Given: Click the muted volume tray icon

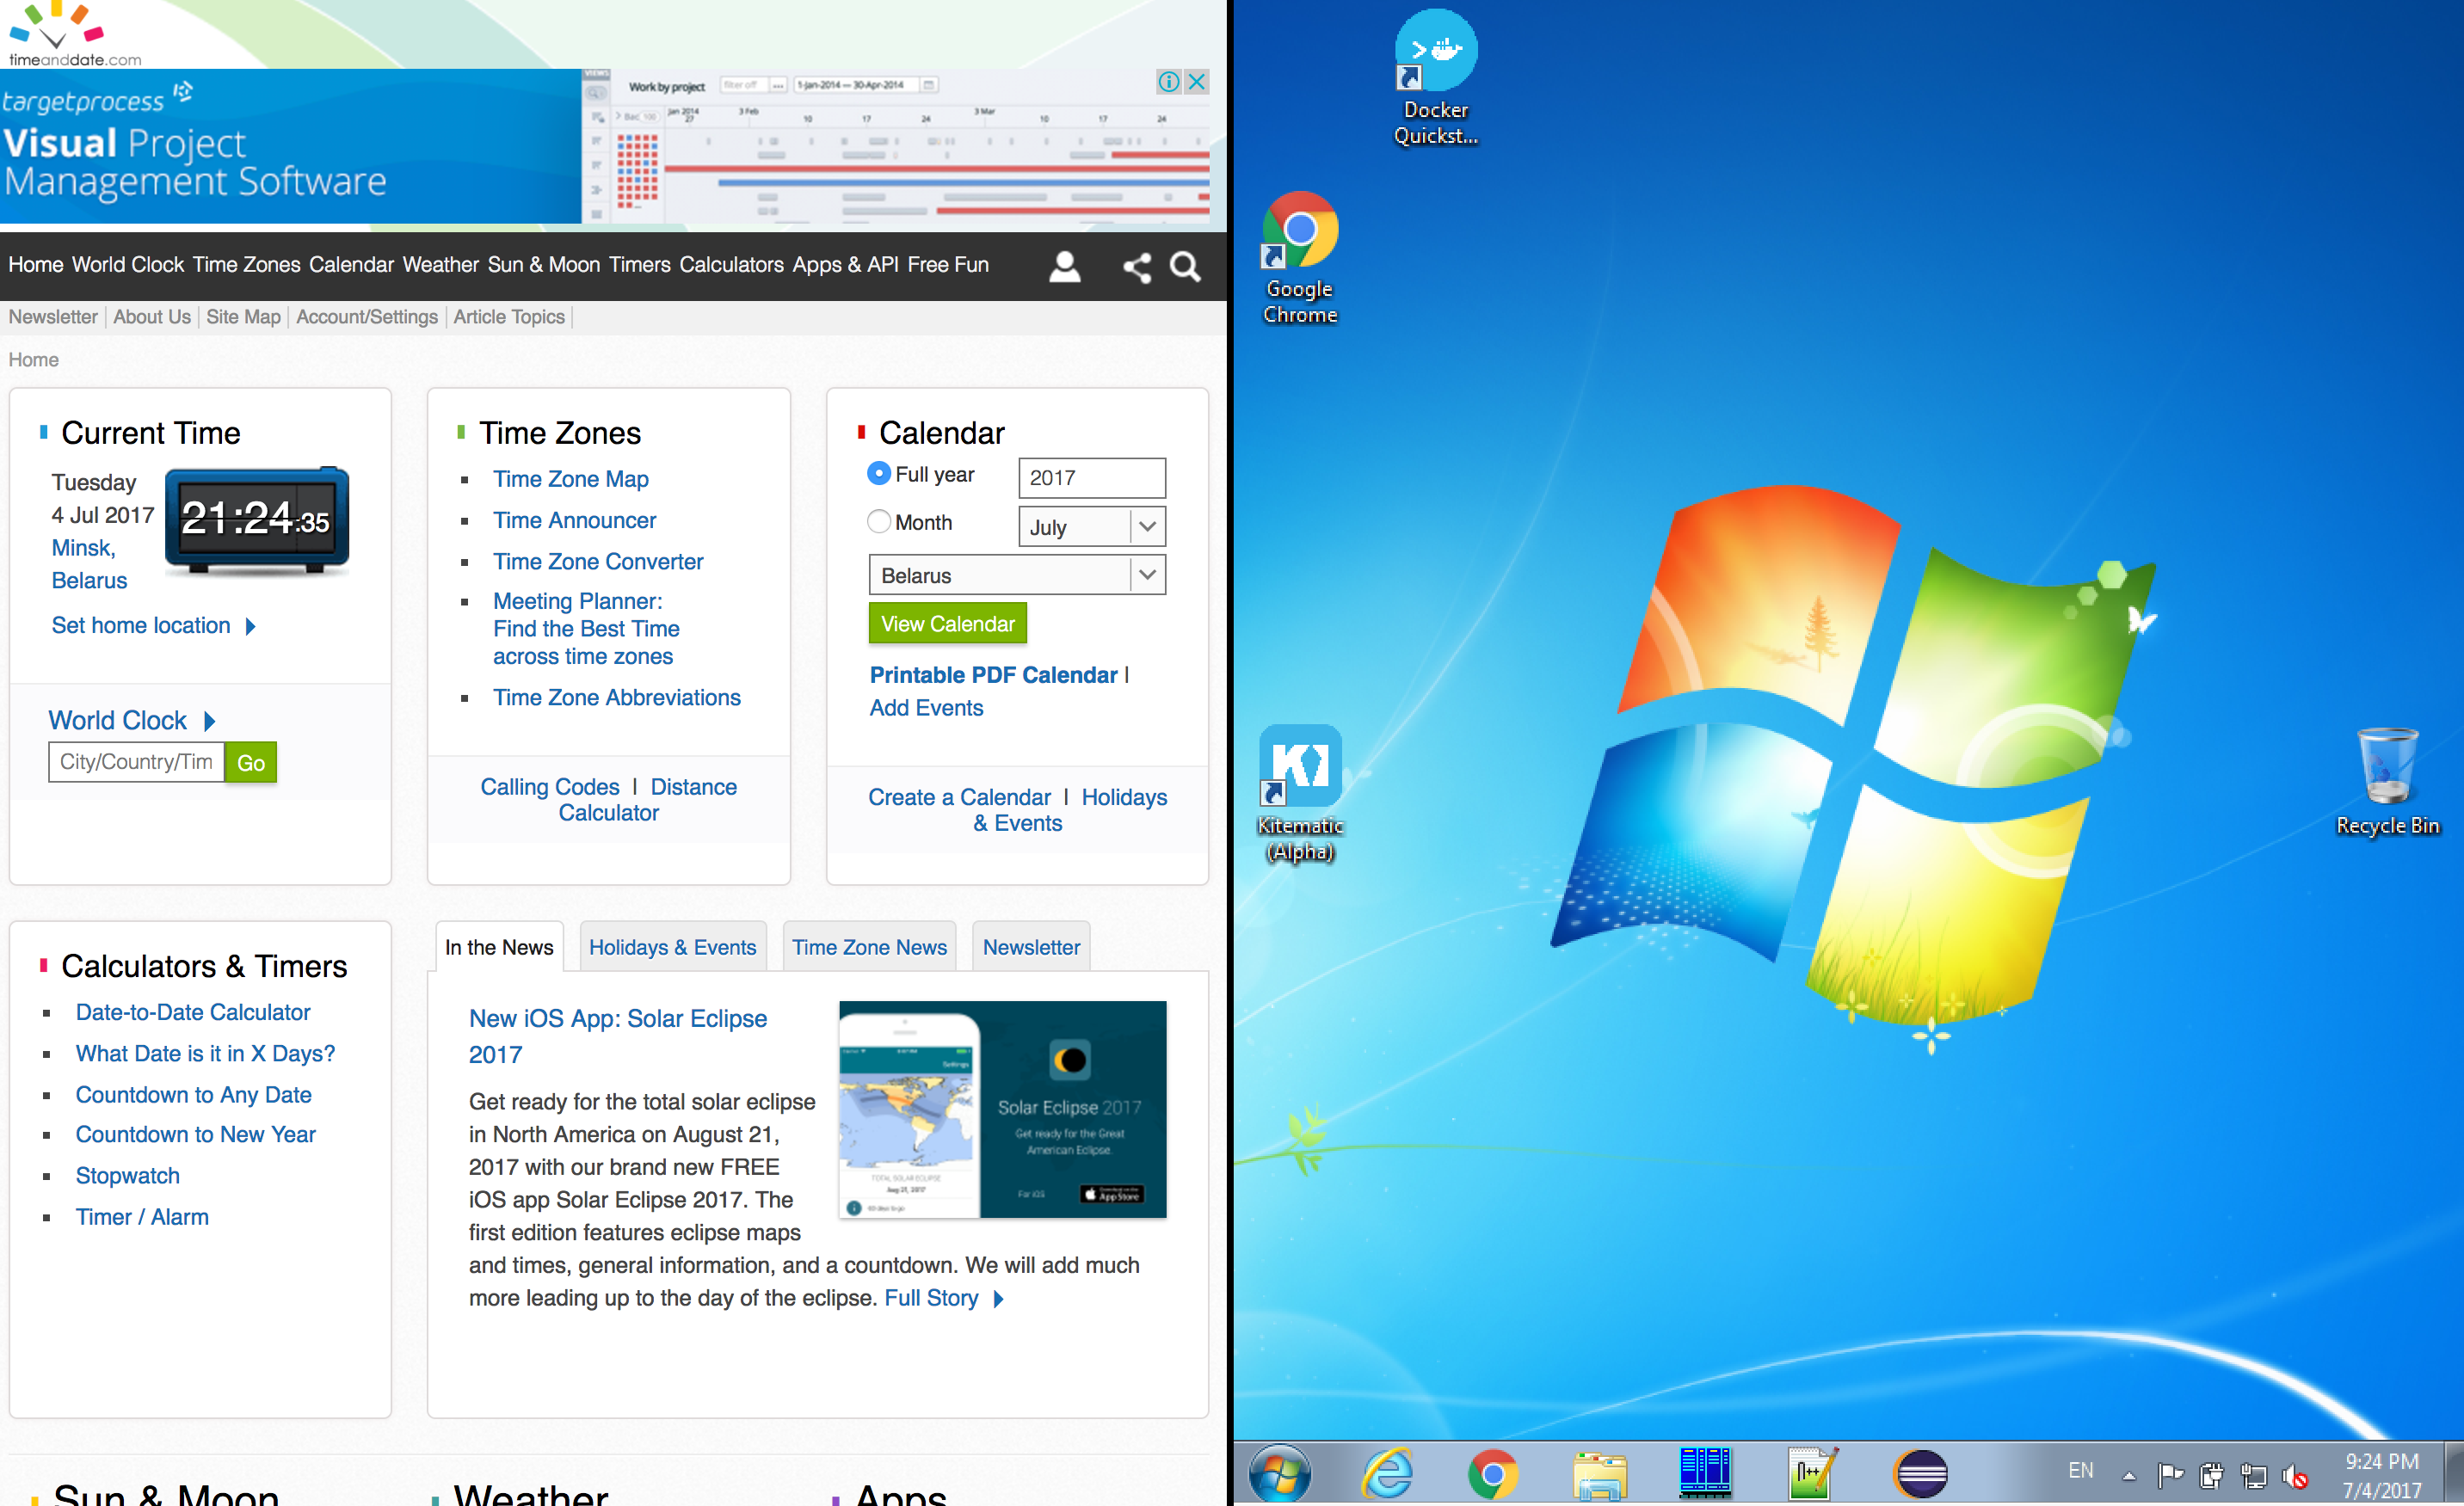Looking at the screenshot, I should 2295,1475.
